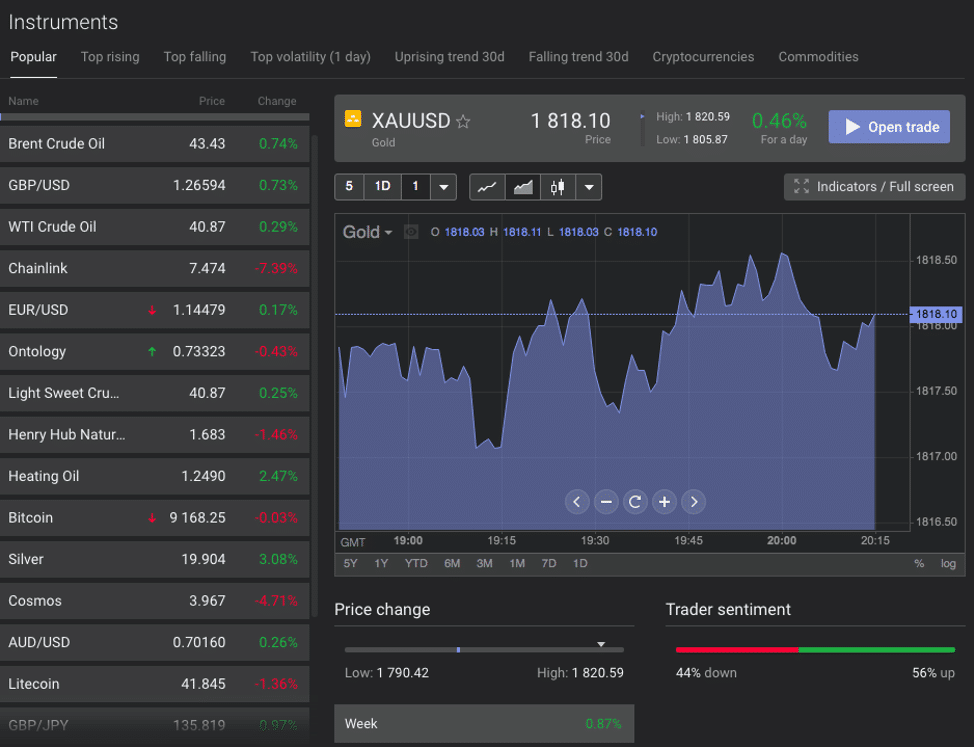Select the area chart type icon

coord(522,187)
